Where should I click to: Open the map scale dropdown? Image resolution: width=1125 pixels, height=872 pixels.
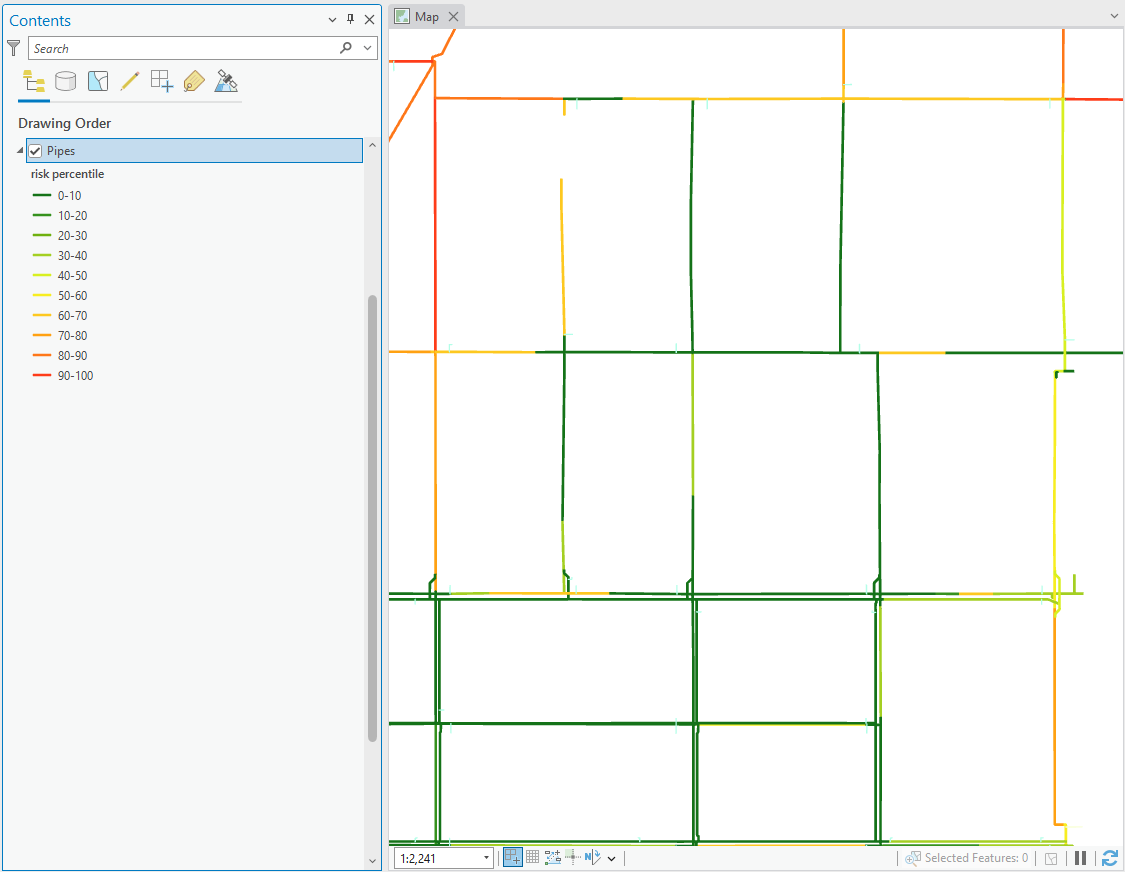[487, 858]
